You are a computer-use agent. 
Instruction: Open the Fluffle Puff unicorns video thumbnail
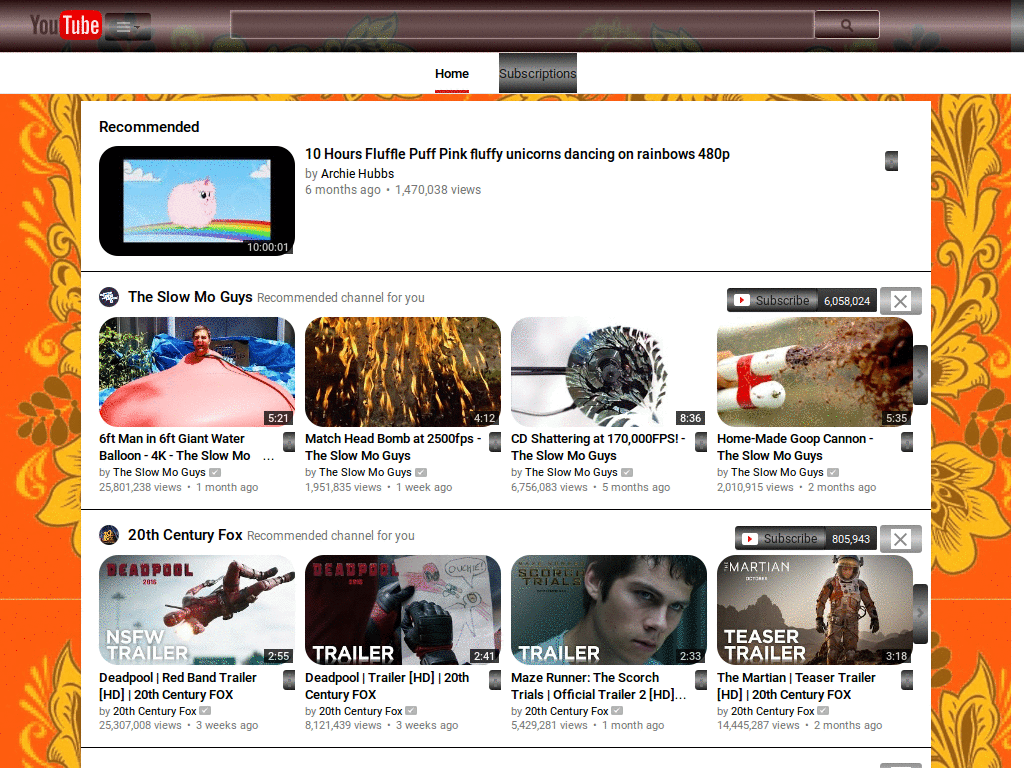point(197,200)
